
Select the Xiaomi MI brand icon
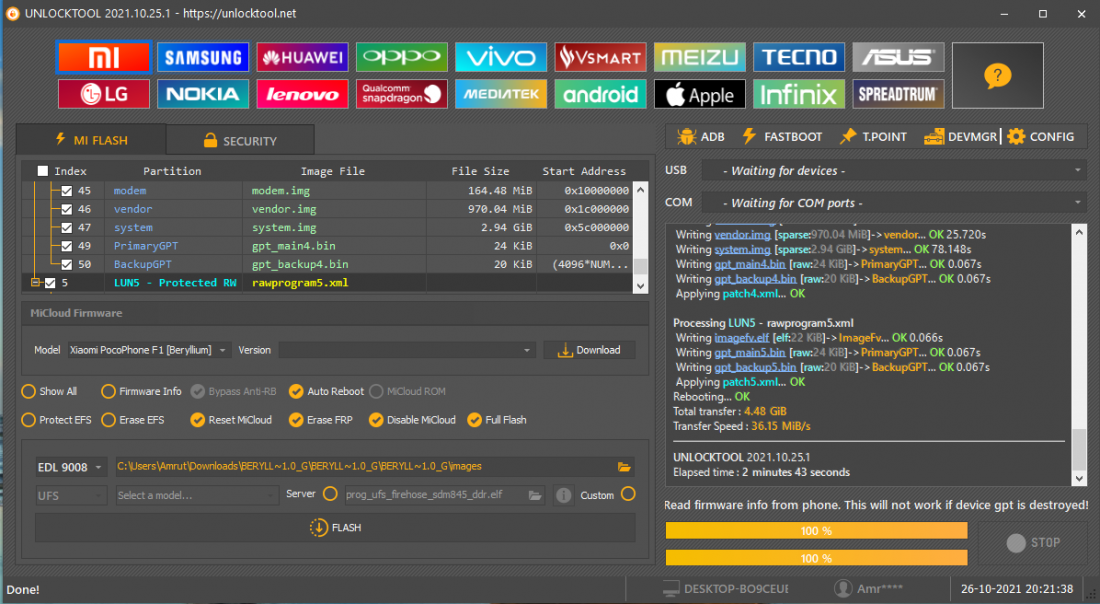coord(104,58)
